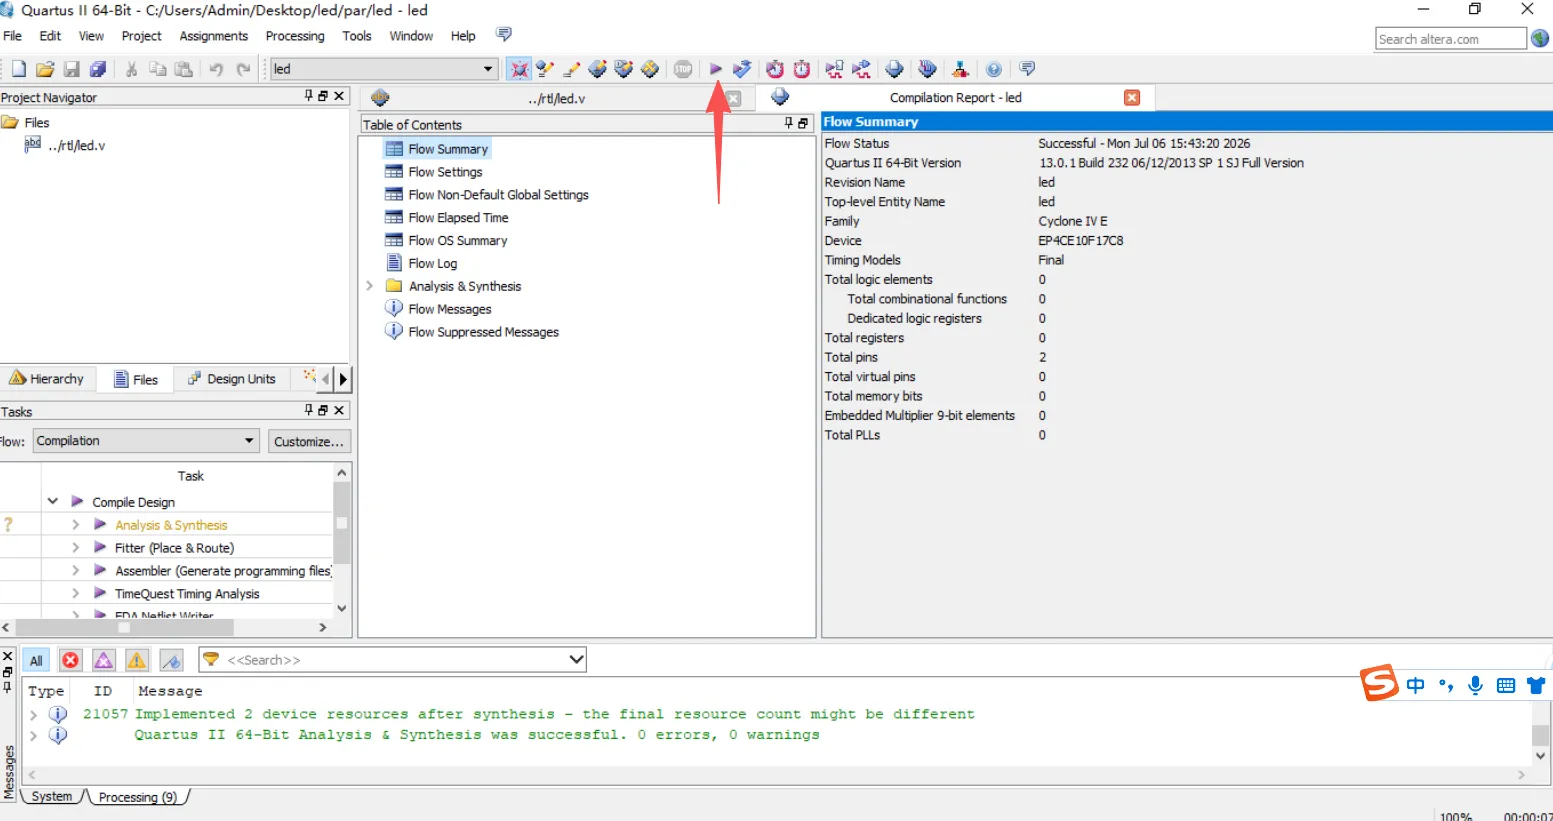1553x821 pixels.
Task: Click the Customize... button
Action: (x=309, y=441)
